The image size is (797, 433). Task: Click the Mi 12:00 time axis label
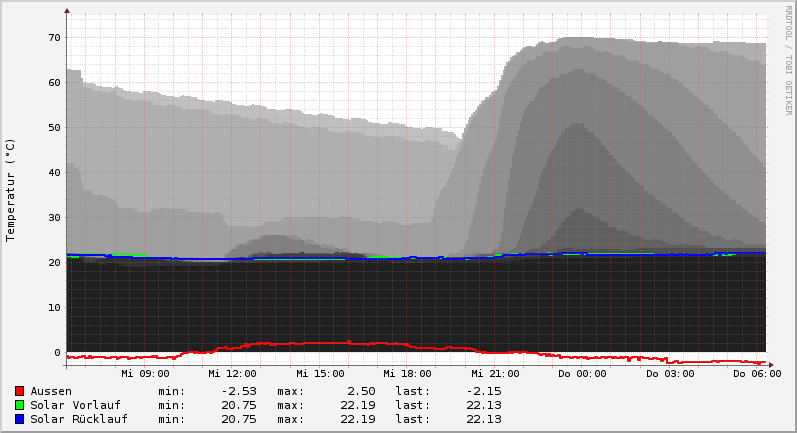pyautogui.click(x=232, y=374)
